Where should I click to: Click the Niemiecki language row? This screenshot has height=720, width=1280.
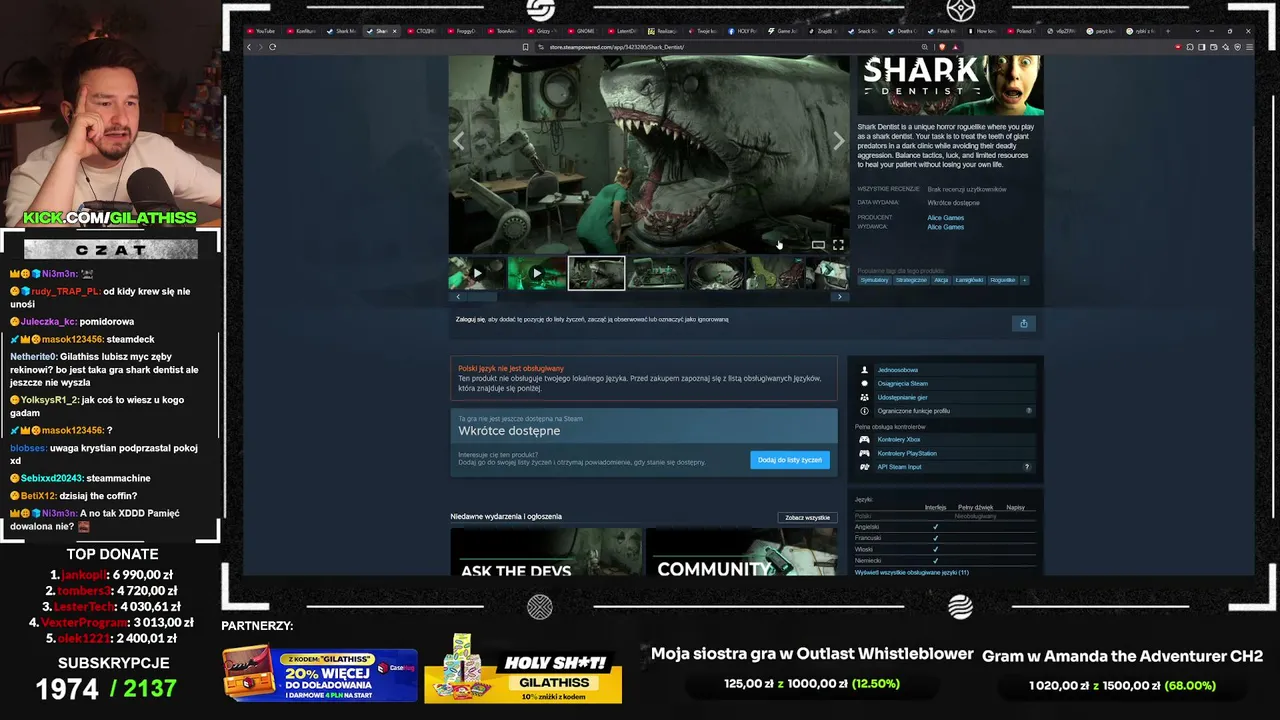click(x=945, y=560)
